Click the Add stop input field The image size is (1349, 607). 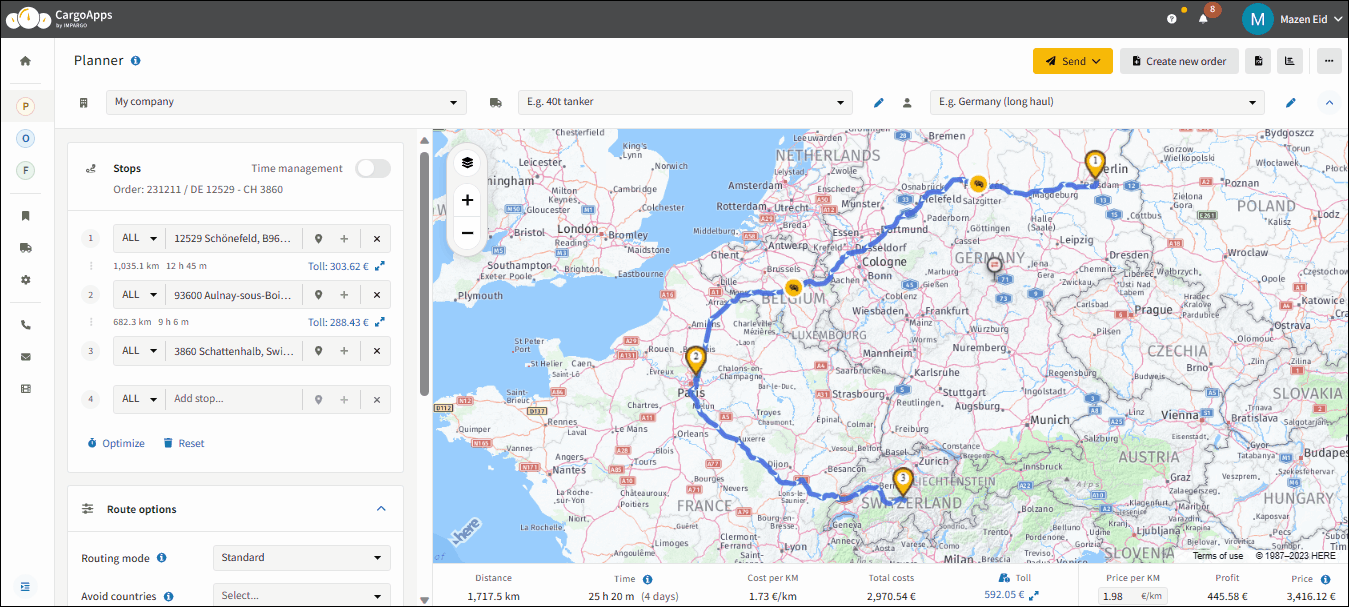coord(233,399)
